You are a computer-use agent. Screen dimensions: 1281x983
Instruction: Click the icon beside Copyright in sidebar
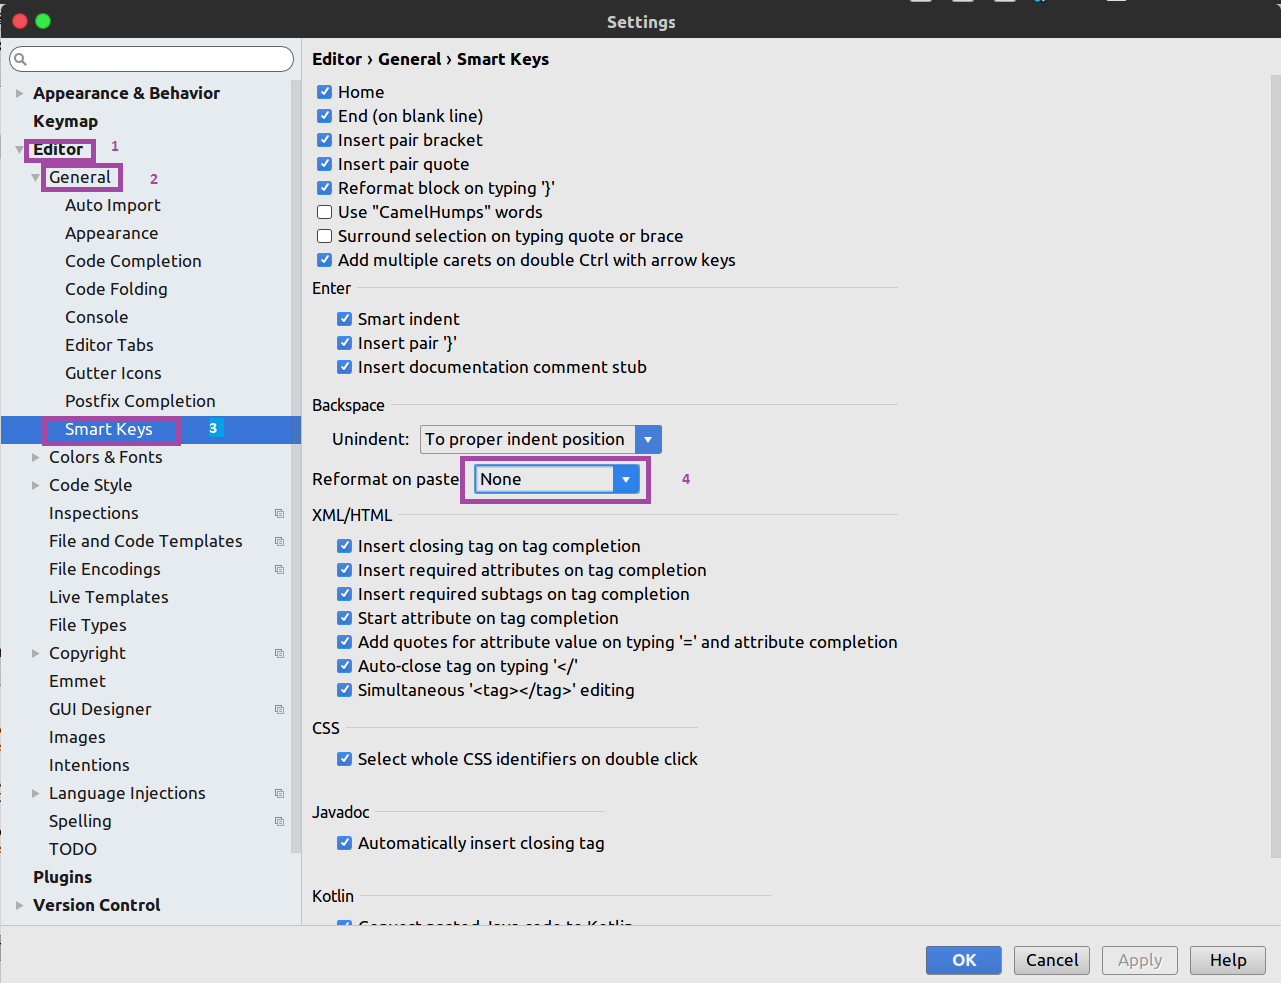[x=279, y=653]
